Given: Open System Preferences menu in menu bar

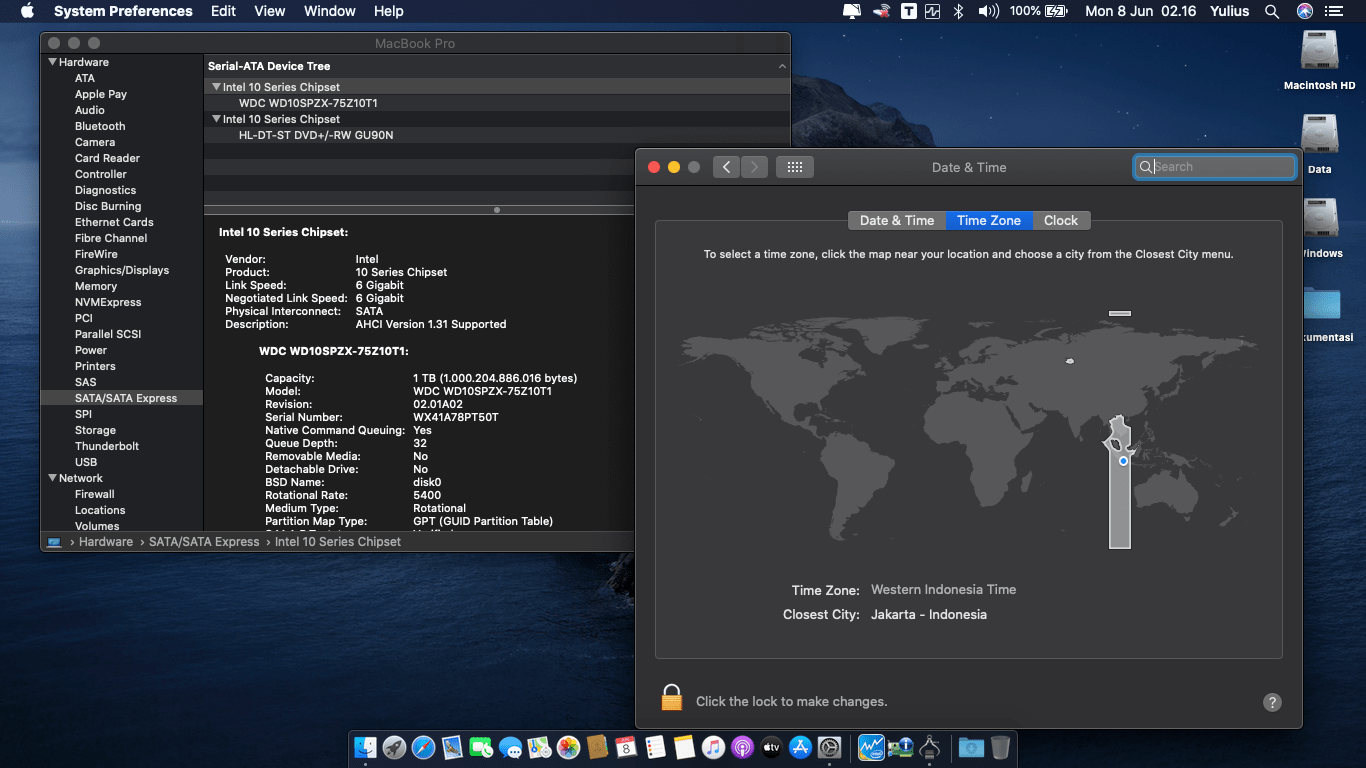Looking at the screenshot, I should pos(123,11).
